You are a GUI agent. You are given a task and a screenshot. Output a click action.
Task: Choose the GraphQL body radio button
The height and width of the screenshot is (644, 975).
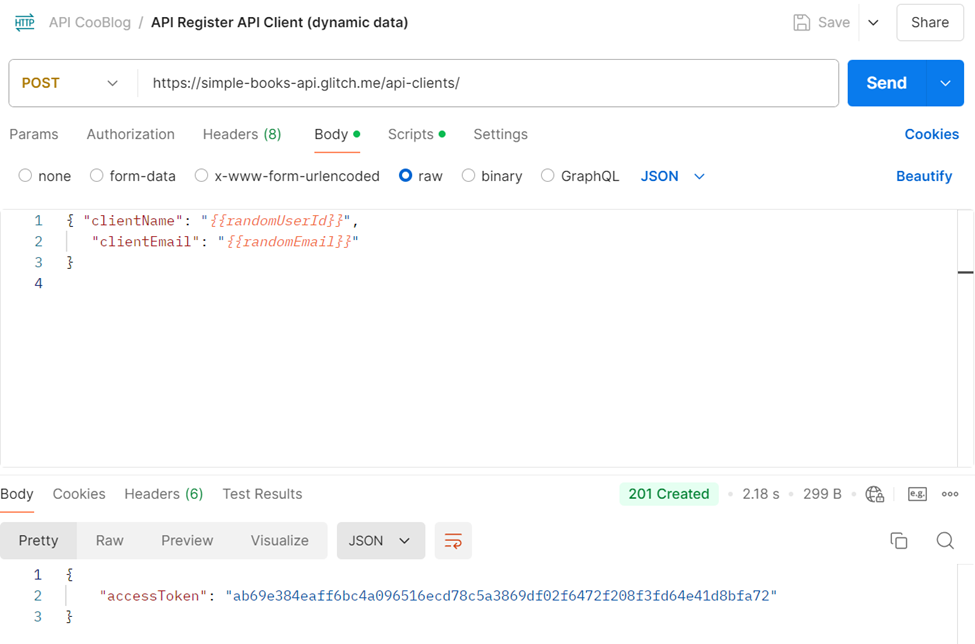click(x=548, y=176)
